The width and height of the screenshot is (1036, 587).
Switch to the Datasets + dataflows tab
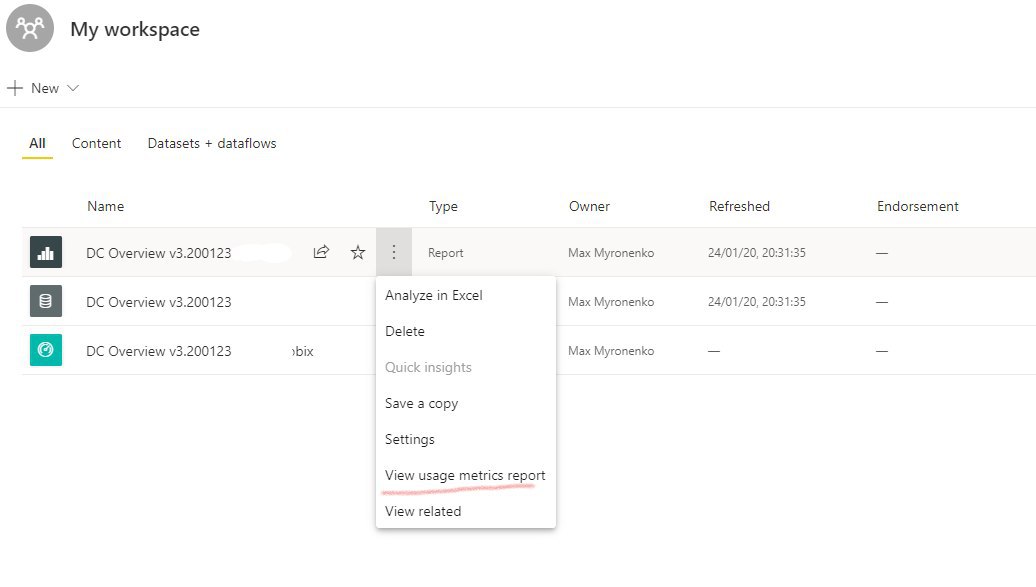[x=212, y=143]
